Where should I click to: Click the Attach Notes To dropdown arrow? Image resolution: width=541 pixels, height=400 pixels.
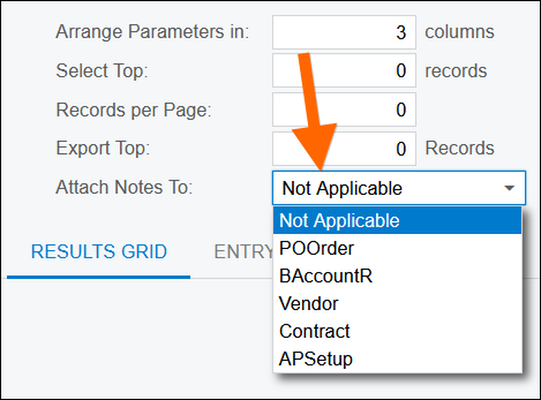coord(509,188)
